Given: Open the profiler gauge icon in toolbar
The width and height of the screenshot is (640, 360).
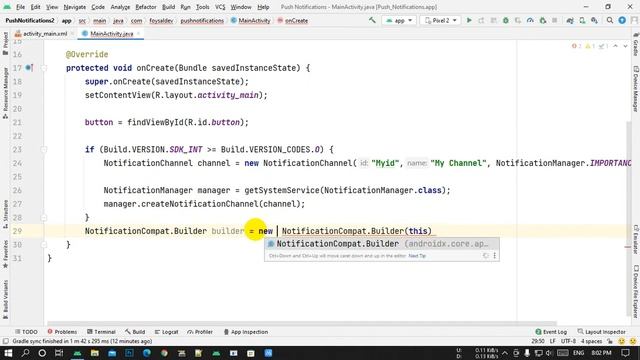Looking at the screenshot, I should [530, 20].
